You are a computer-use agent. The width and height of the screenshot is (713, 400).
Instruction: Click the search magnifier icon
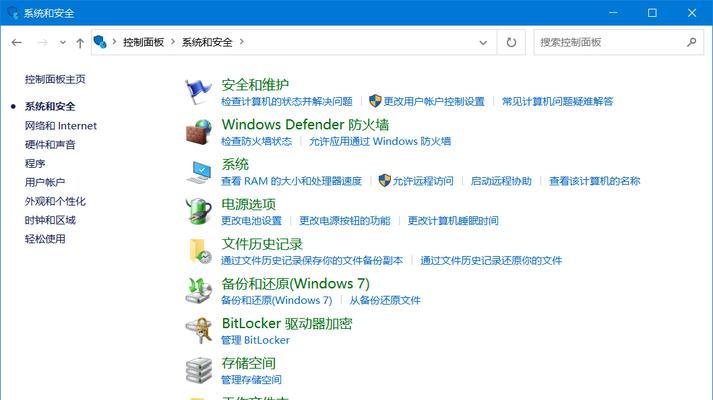[692, 42]
